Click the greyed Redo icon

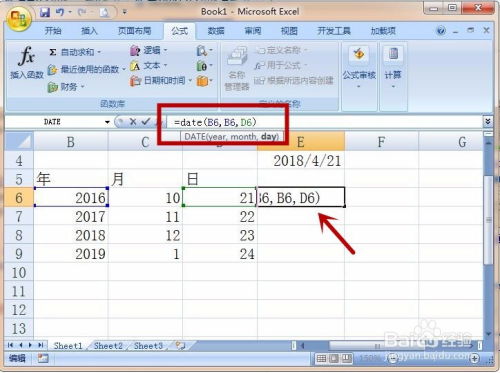[82, 13]
